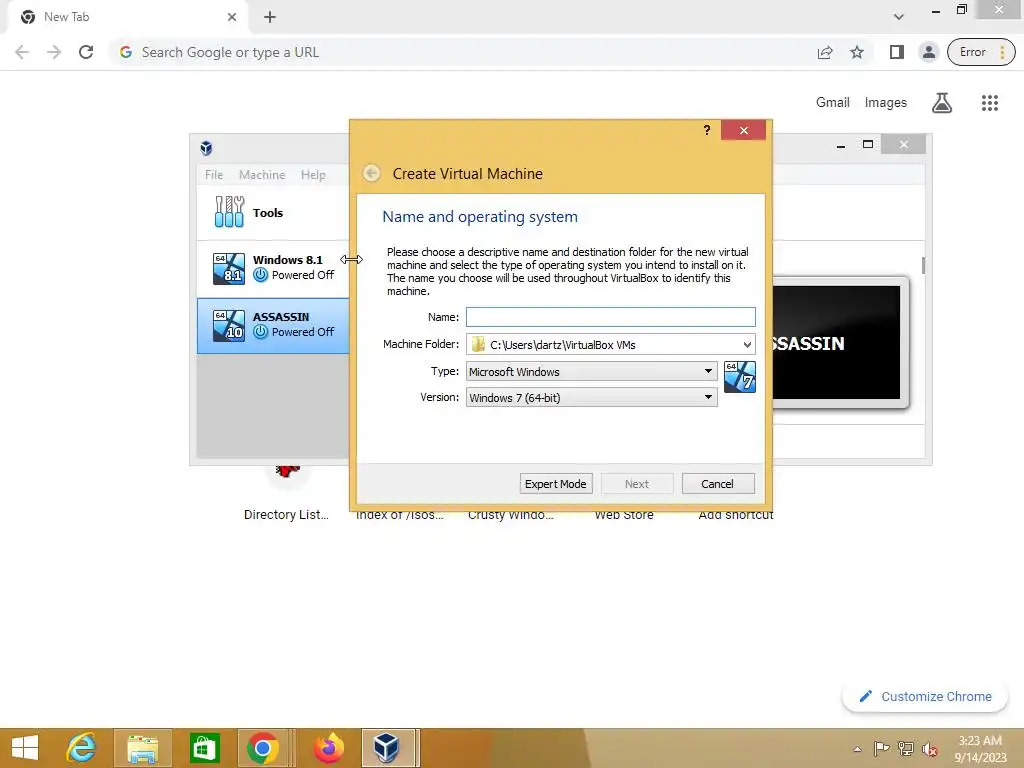The image size is (1024, 768).
Task: Open Images link
Action: coord(886,103)
